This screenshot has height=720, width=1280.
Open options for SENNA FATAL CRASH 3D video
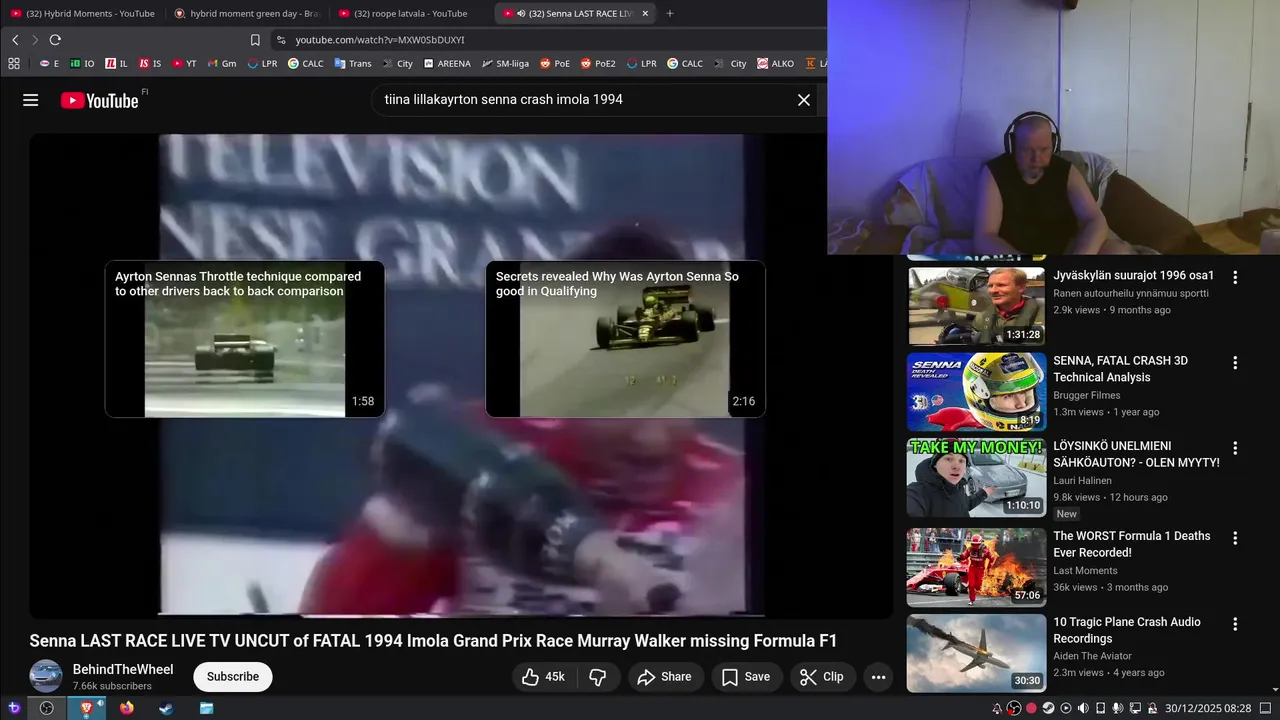pyautogui.click(x=1235, y=363)
